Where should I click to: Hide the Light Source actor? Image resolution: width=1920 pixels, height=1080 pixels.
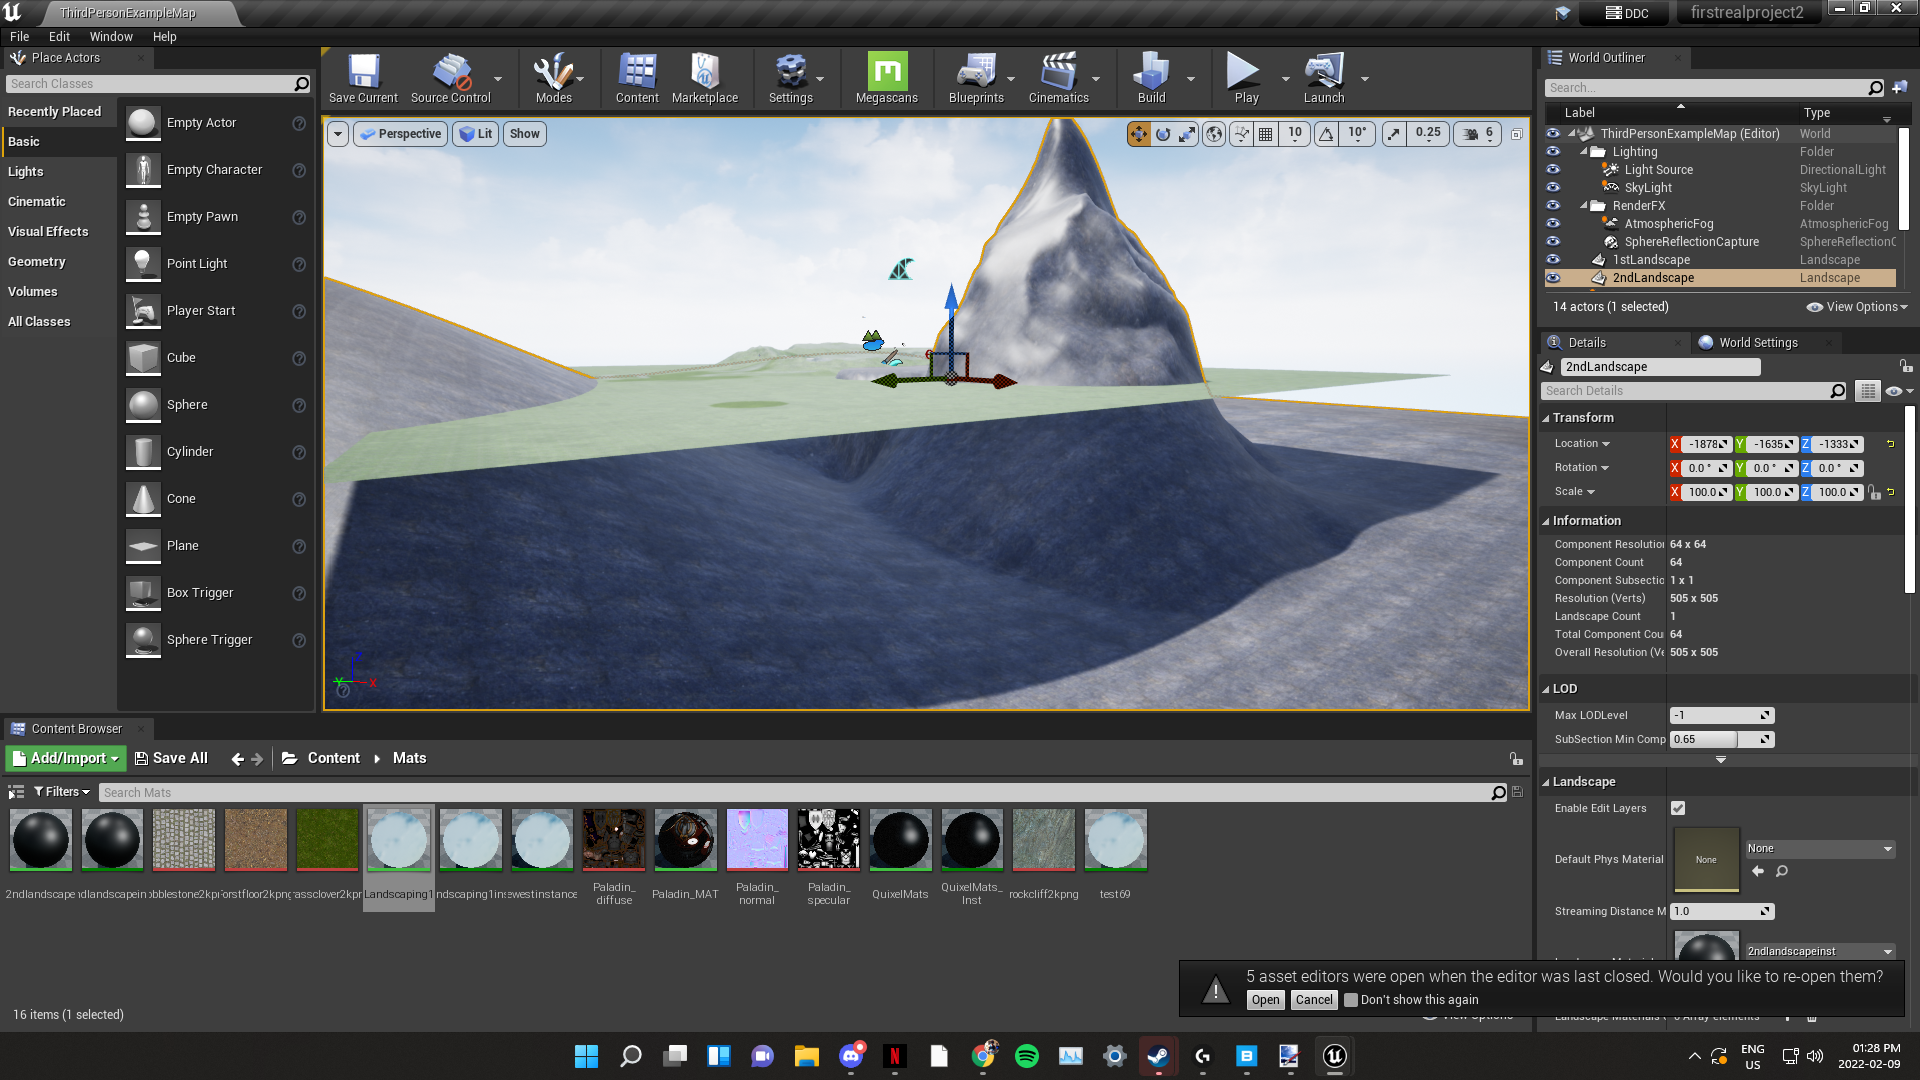pos(1553,170)
